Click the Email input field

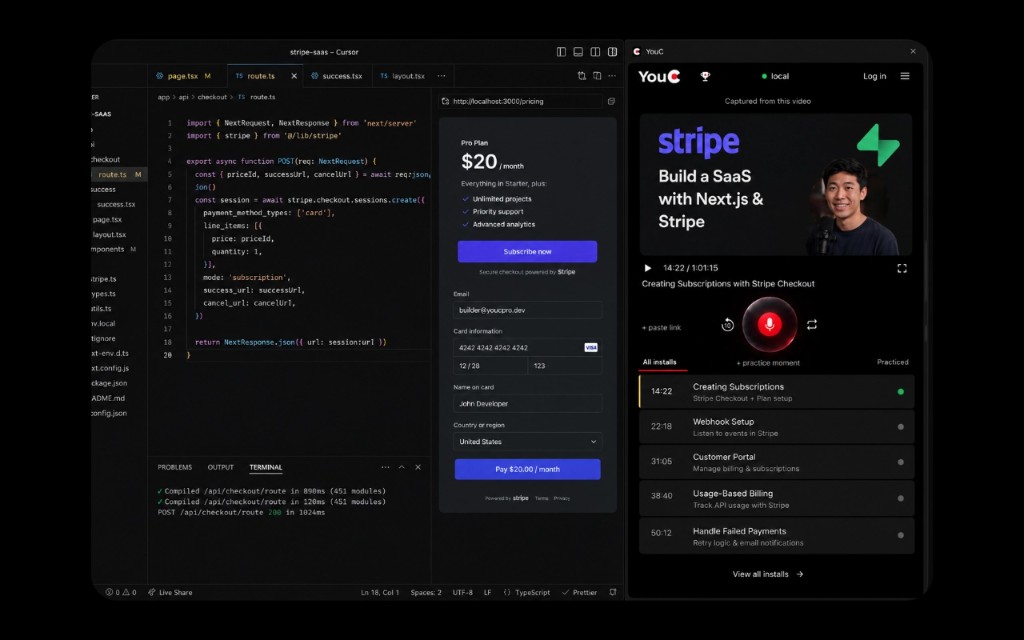pos(528,310)
